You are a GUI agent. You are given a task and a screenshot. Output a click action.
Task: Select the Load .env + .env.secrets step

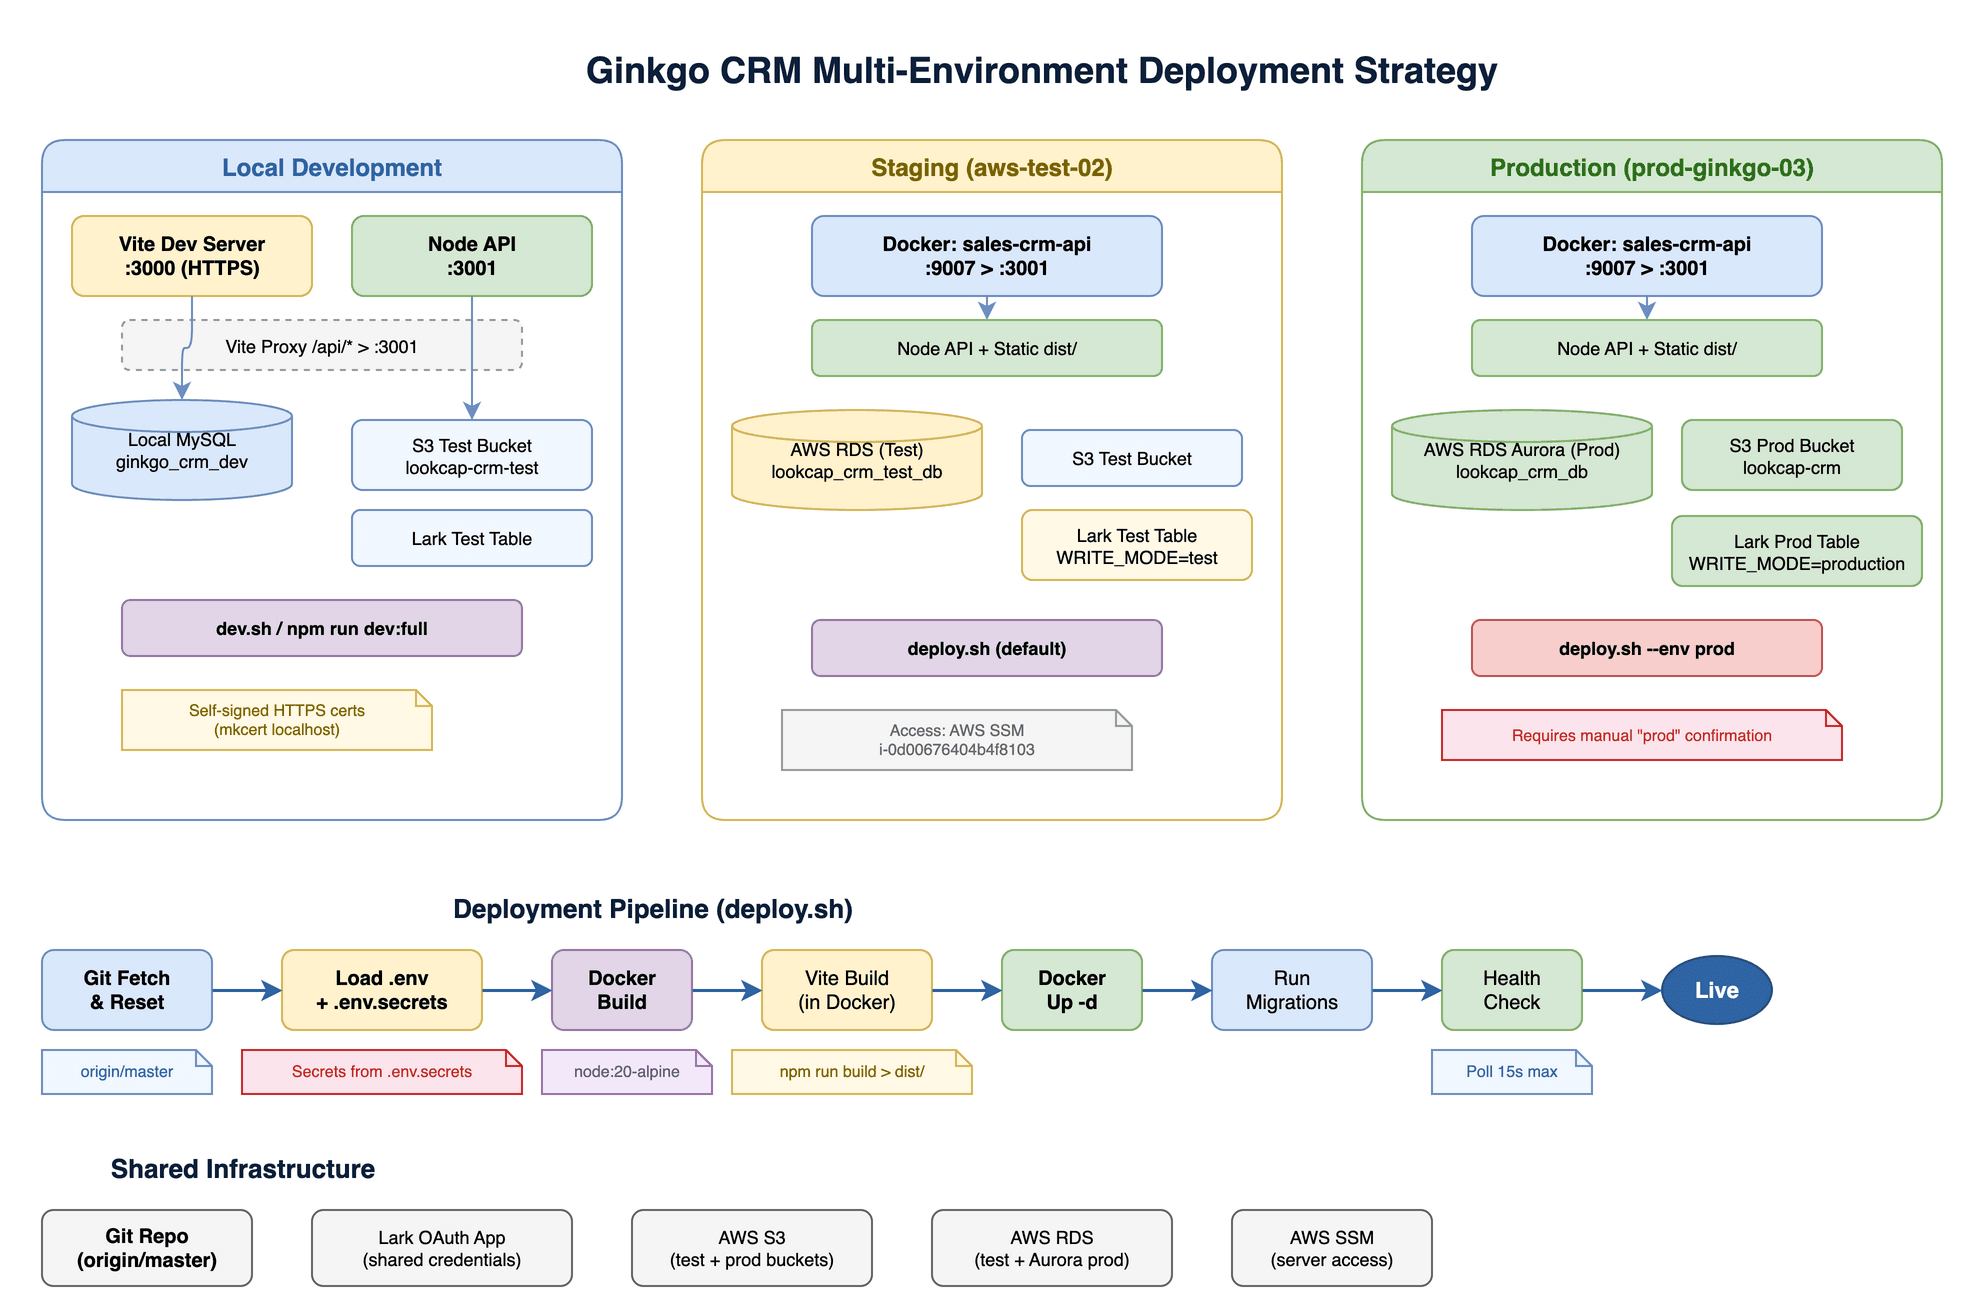pyautogui.click(x=382, y=990)
